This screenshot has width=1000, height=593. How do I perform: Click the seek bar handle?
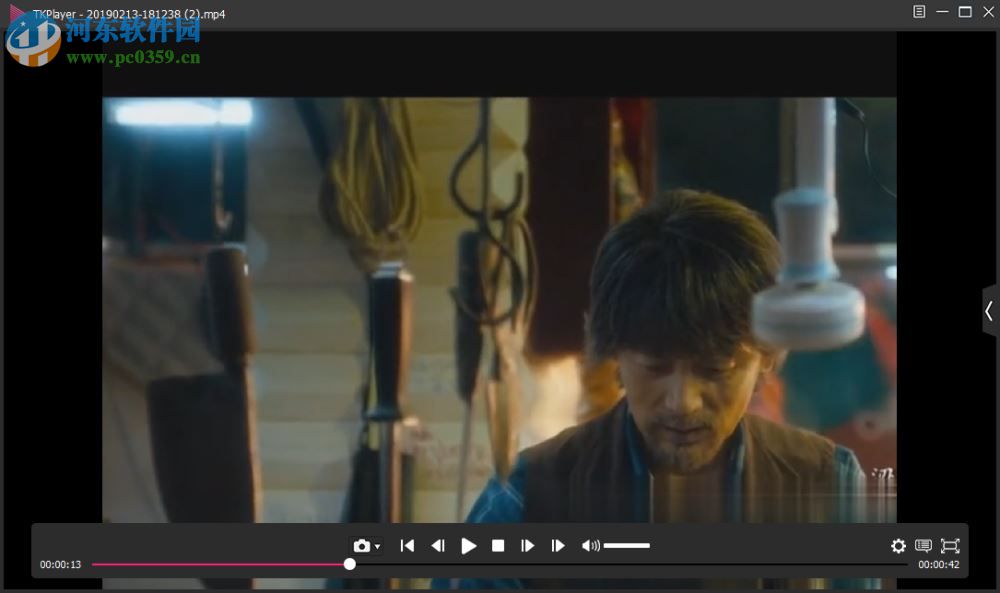click(x=349, y=564)
